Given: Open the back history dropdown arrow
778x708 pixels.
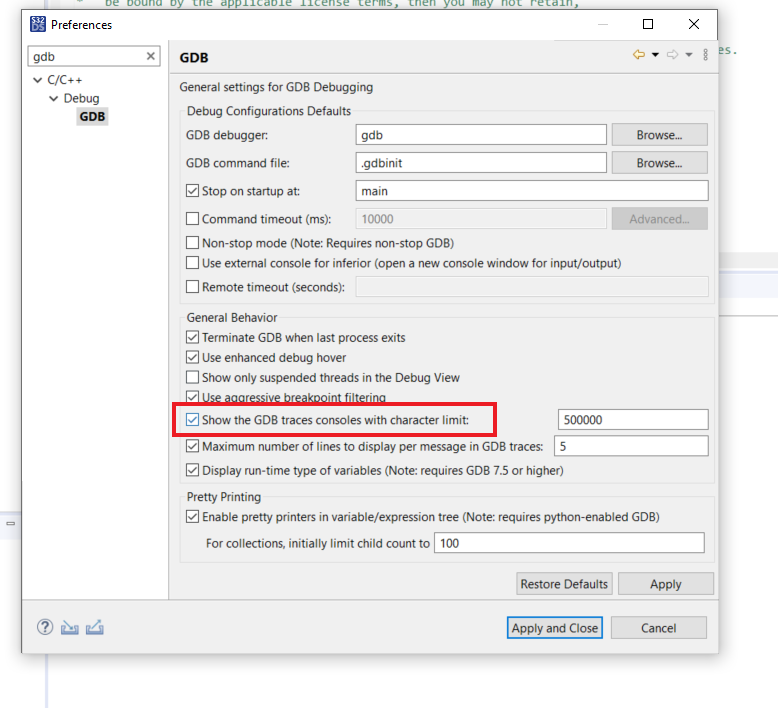Looking at the screenshot, I should (655, 55).
